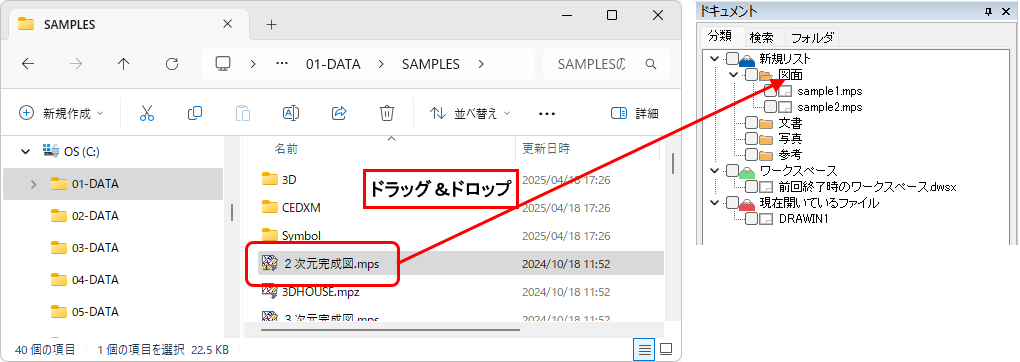Click the Copy icon in Explorer toolbar
This screenshot has height=362, width=1020.
[x=195, y=113]
